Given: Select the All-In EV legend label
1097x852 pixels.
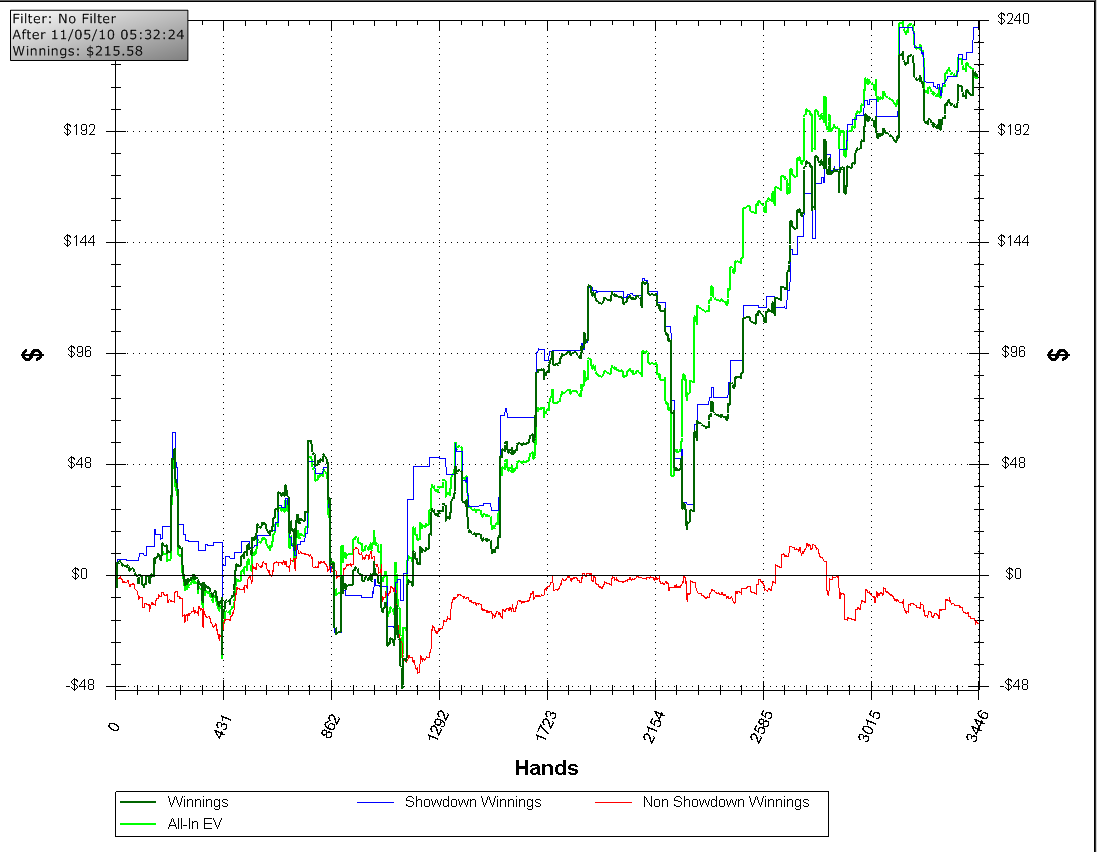Looking at the screenshot, I should click(195, 824).
